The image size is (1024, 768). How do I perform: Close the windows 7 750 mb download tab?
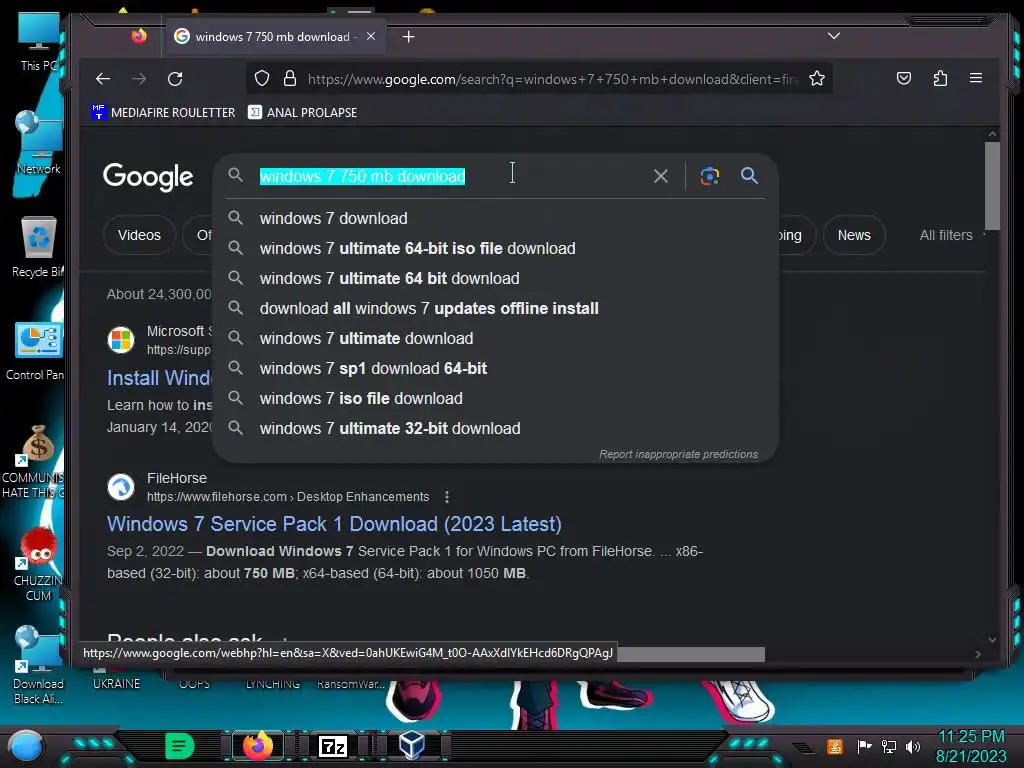click(x=371, y=37)
